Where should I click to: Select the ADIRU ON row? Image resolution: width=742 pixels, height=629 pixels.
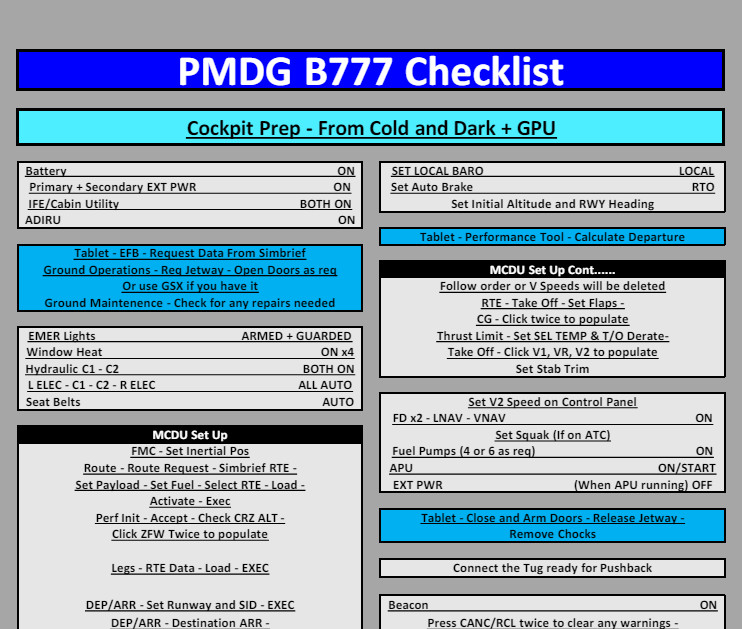[190, 220]
